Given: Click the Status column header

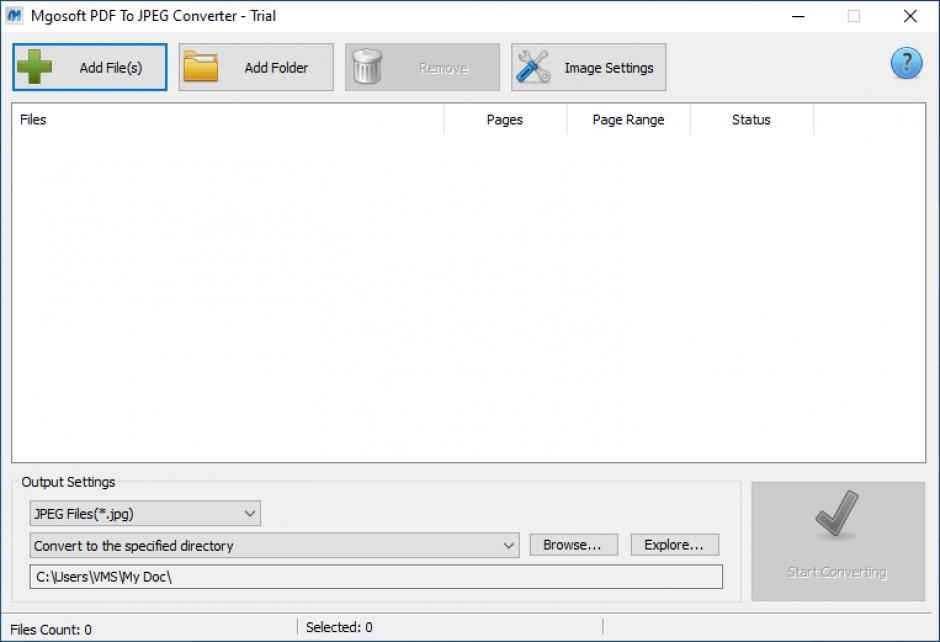Looking at the screenshot, I should click(x=751, y=119).
